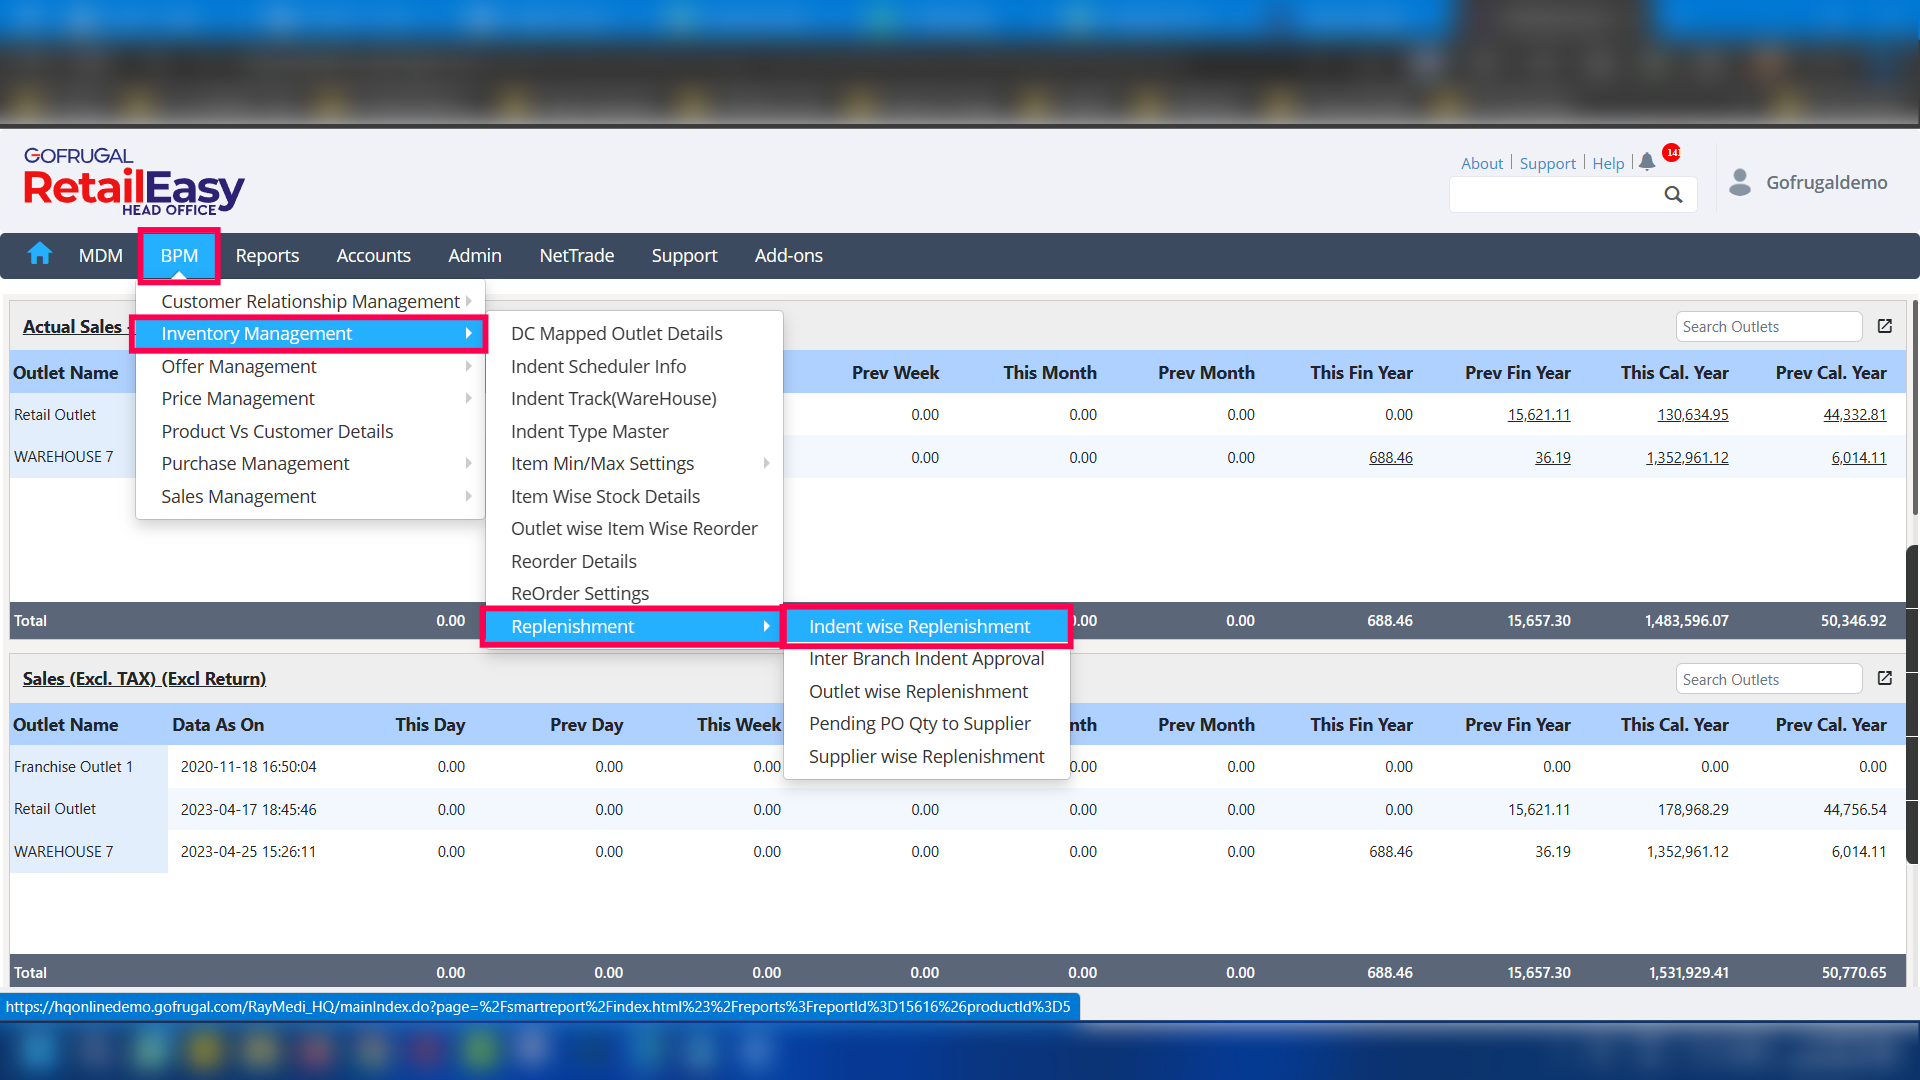This screenshot has height=1080, width=1920.
Task: Choose Supplier wise Replenishment option
Action: click(x=926, y=757)
